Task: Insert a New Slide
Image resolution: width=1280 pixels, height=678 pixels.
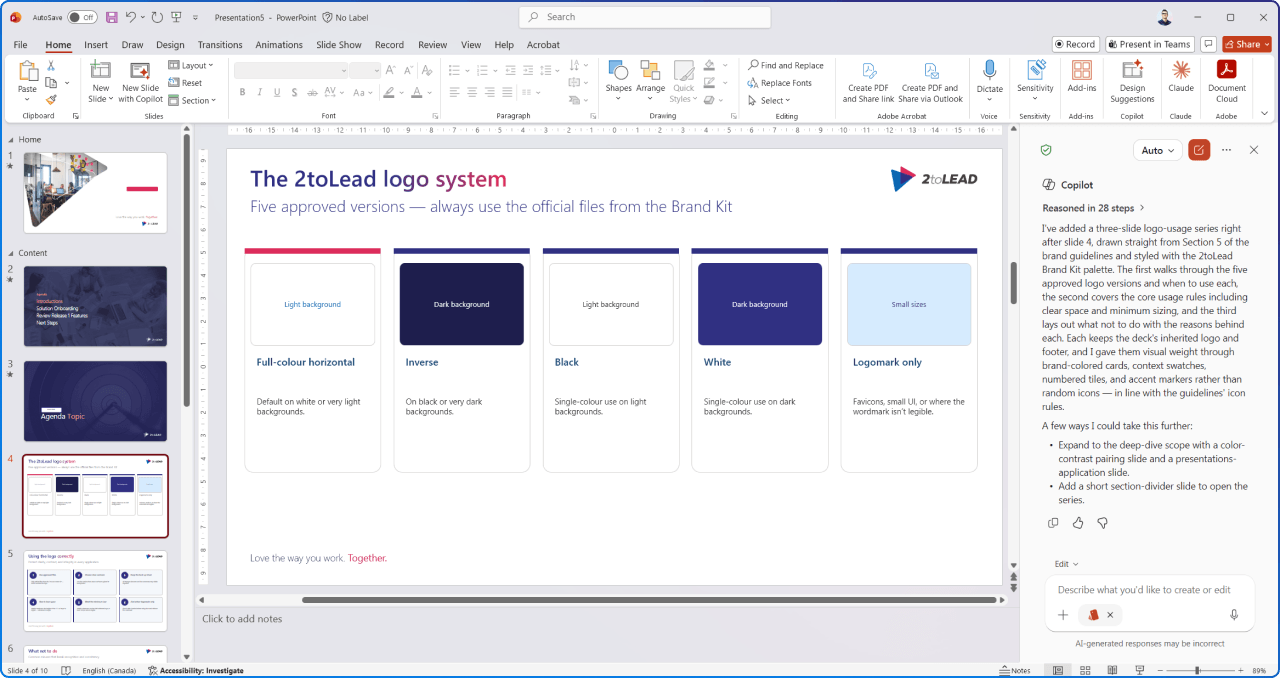Action: point(100,81)
